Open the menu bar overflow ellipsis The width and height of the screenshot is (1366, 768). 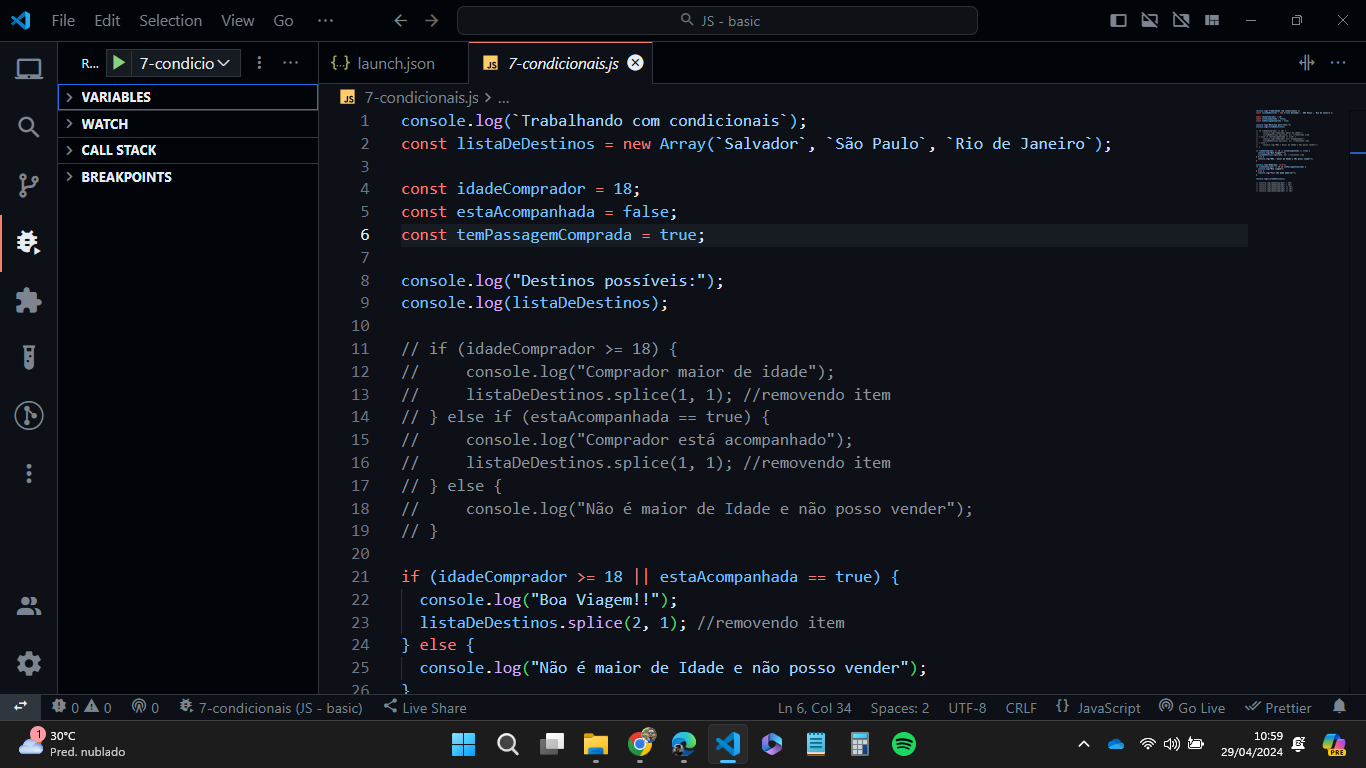pyautogui.click(x=325, y=20)
